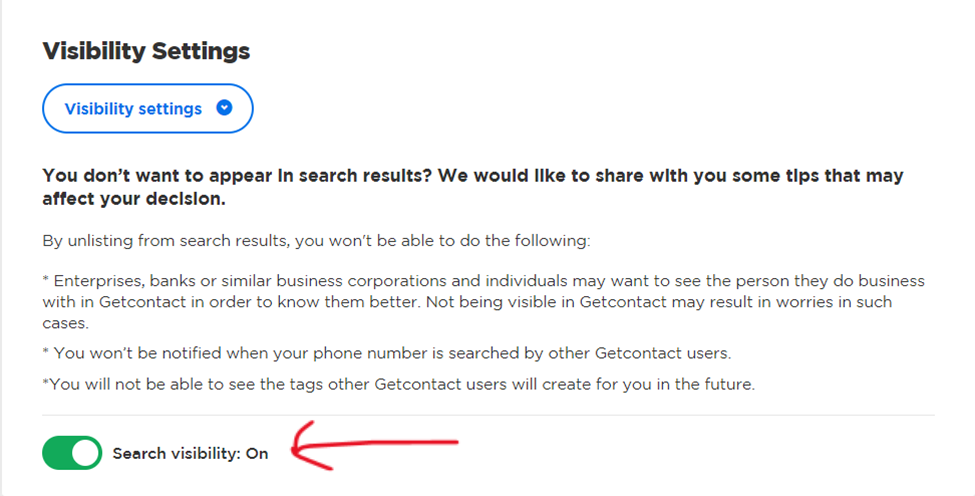Screen dimensions: 975x496
Task: Turn off the Search visibility toggle
Action: [72, 453]
